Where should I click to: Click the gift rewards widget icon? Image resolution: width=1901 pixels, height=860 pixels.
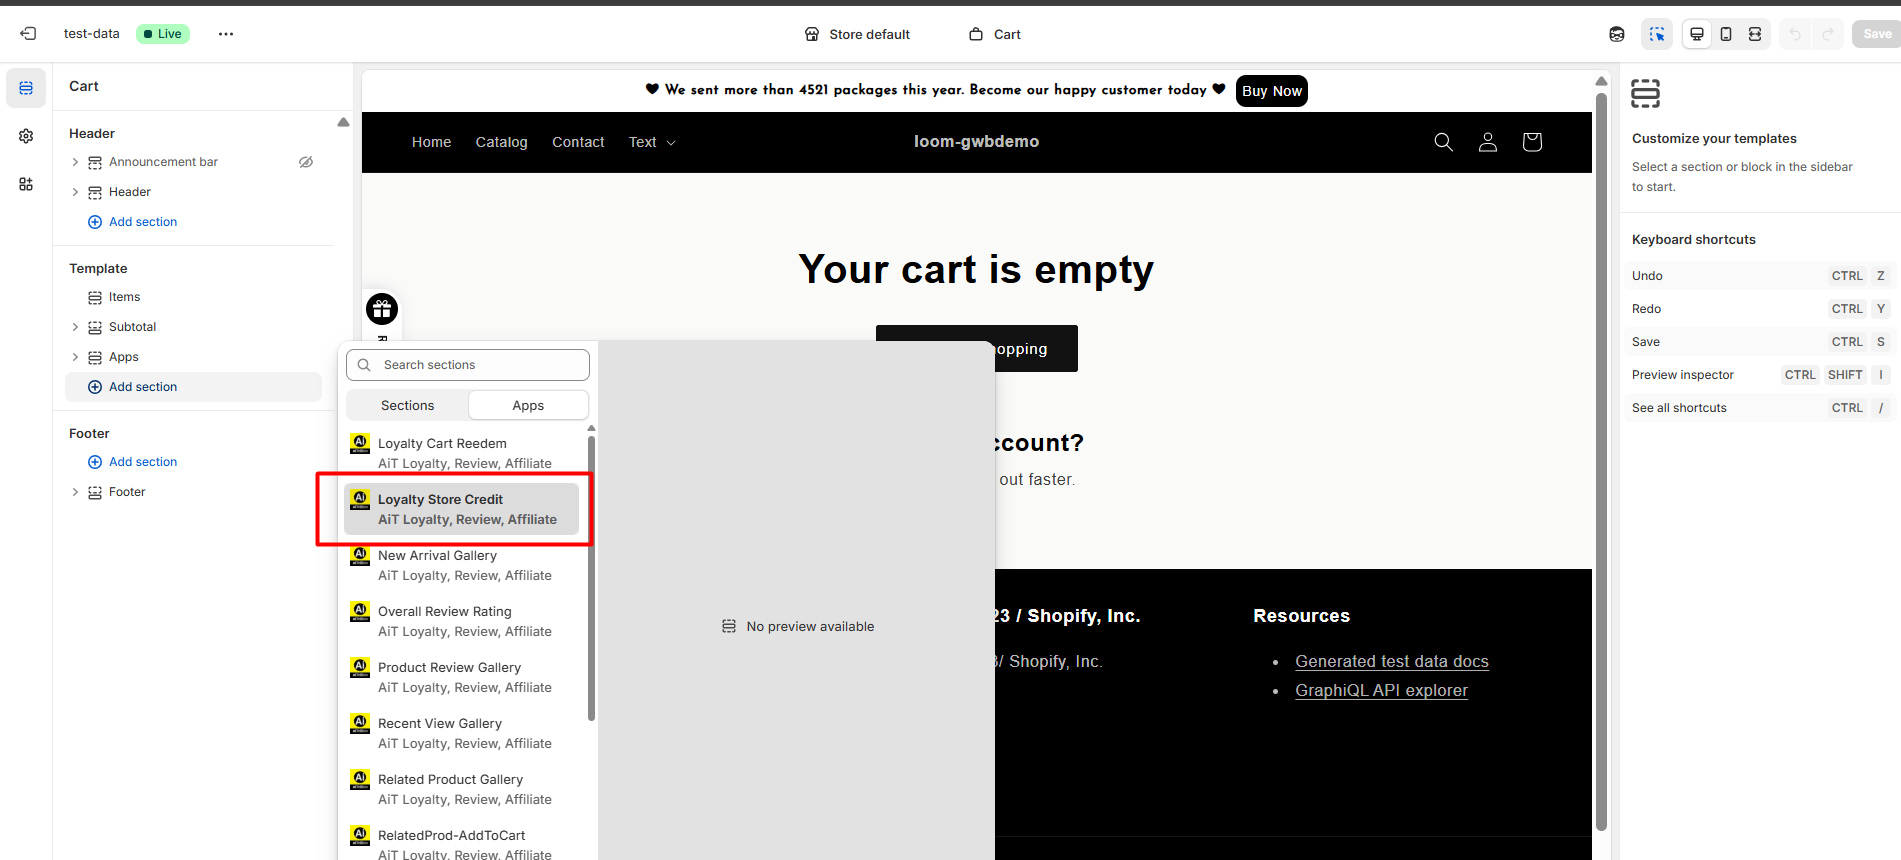pos(382,309)
